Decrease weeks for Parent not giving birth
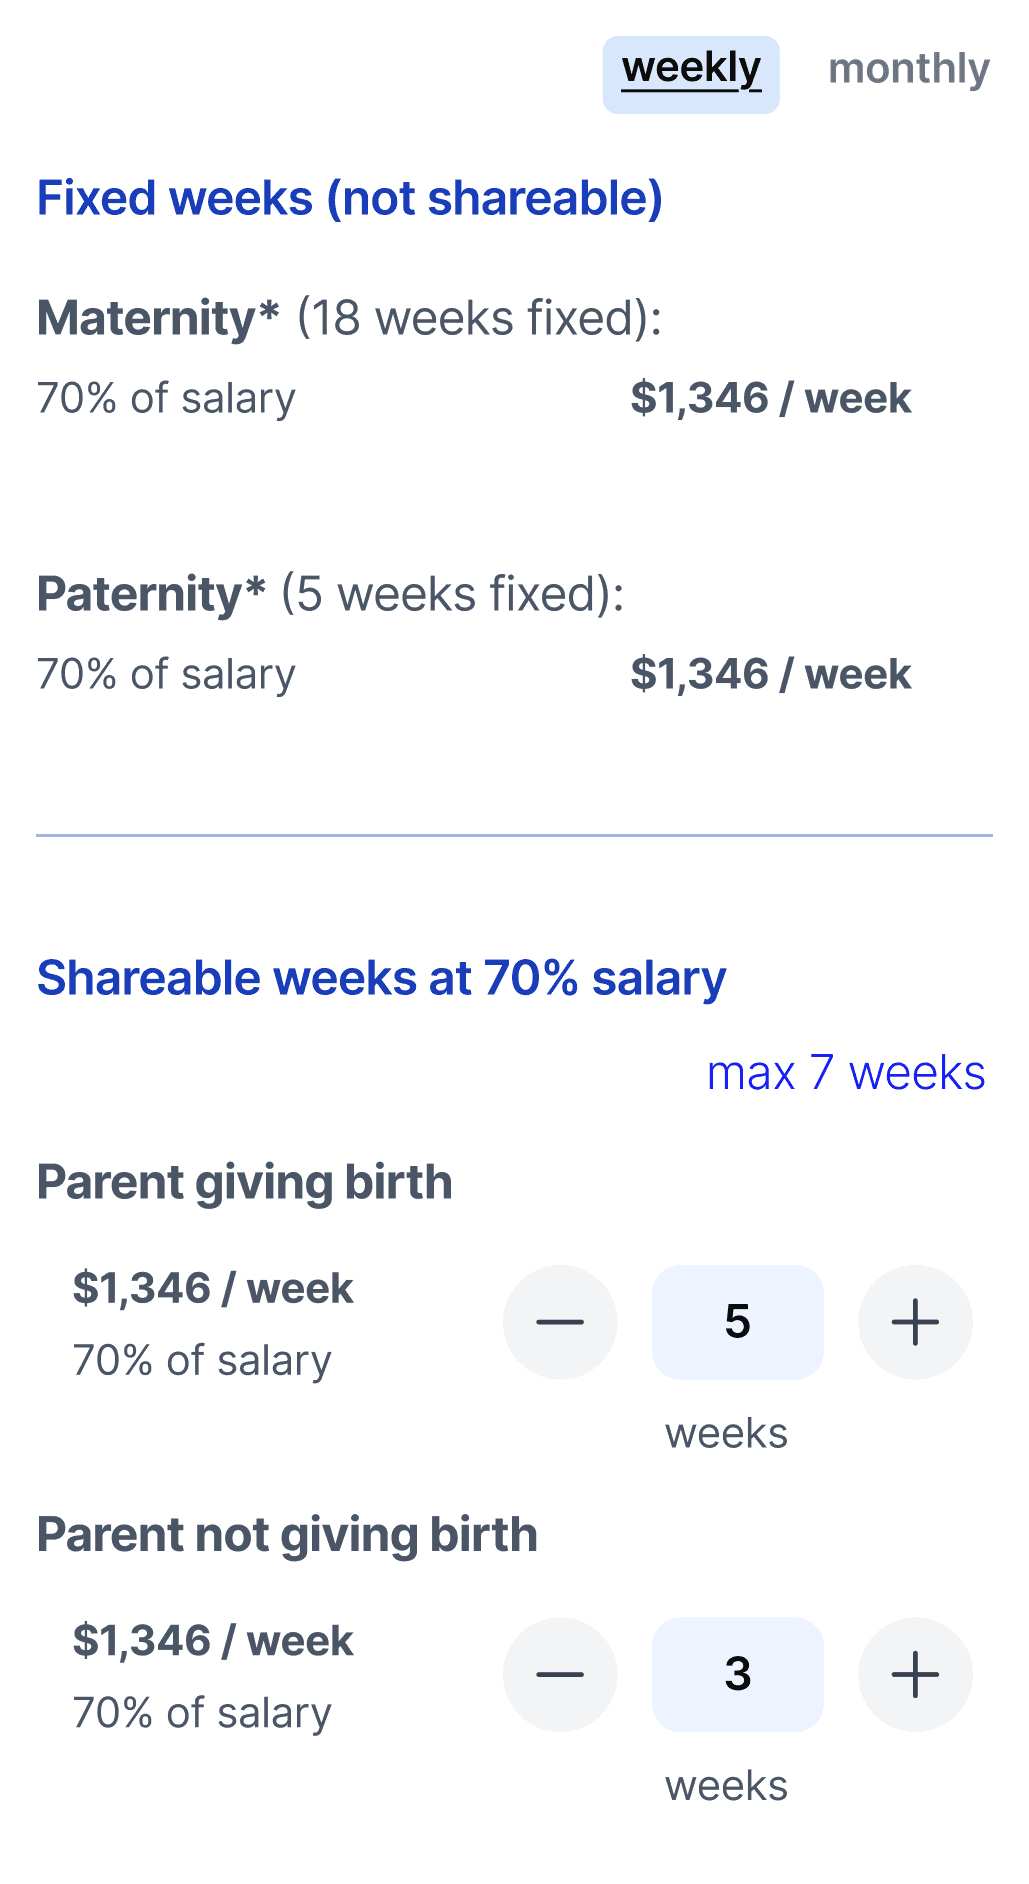This screenshot has height=1884, width=1029. point(560,1674)
